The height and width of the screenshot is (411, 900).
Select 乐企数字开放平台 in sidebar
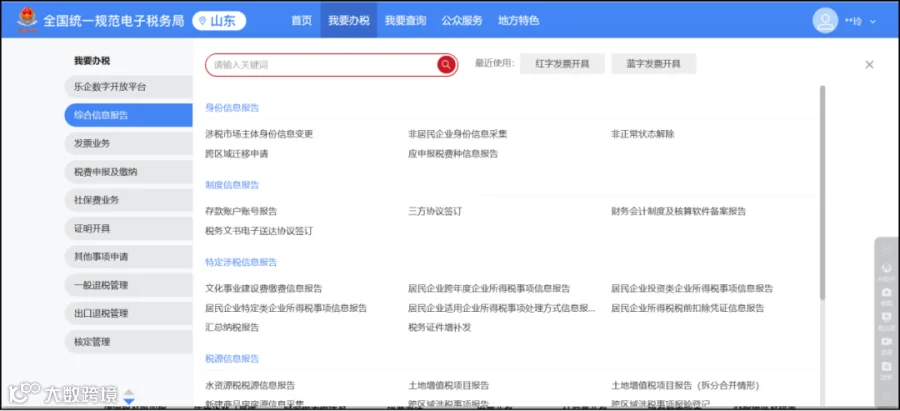pos(128,87)
